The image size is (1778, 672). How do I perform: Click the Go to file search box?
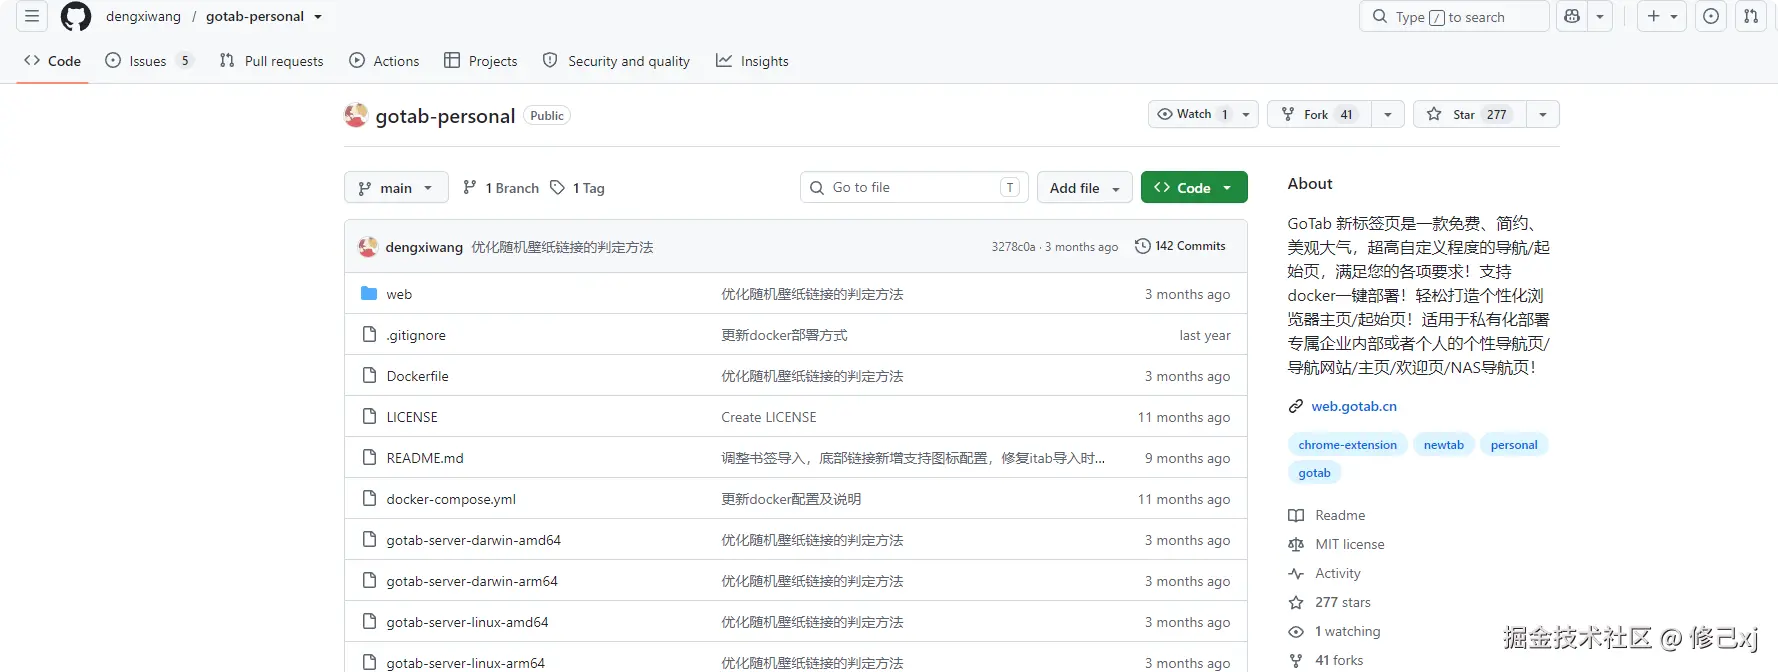click(914, 187)
